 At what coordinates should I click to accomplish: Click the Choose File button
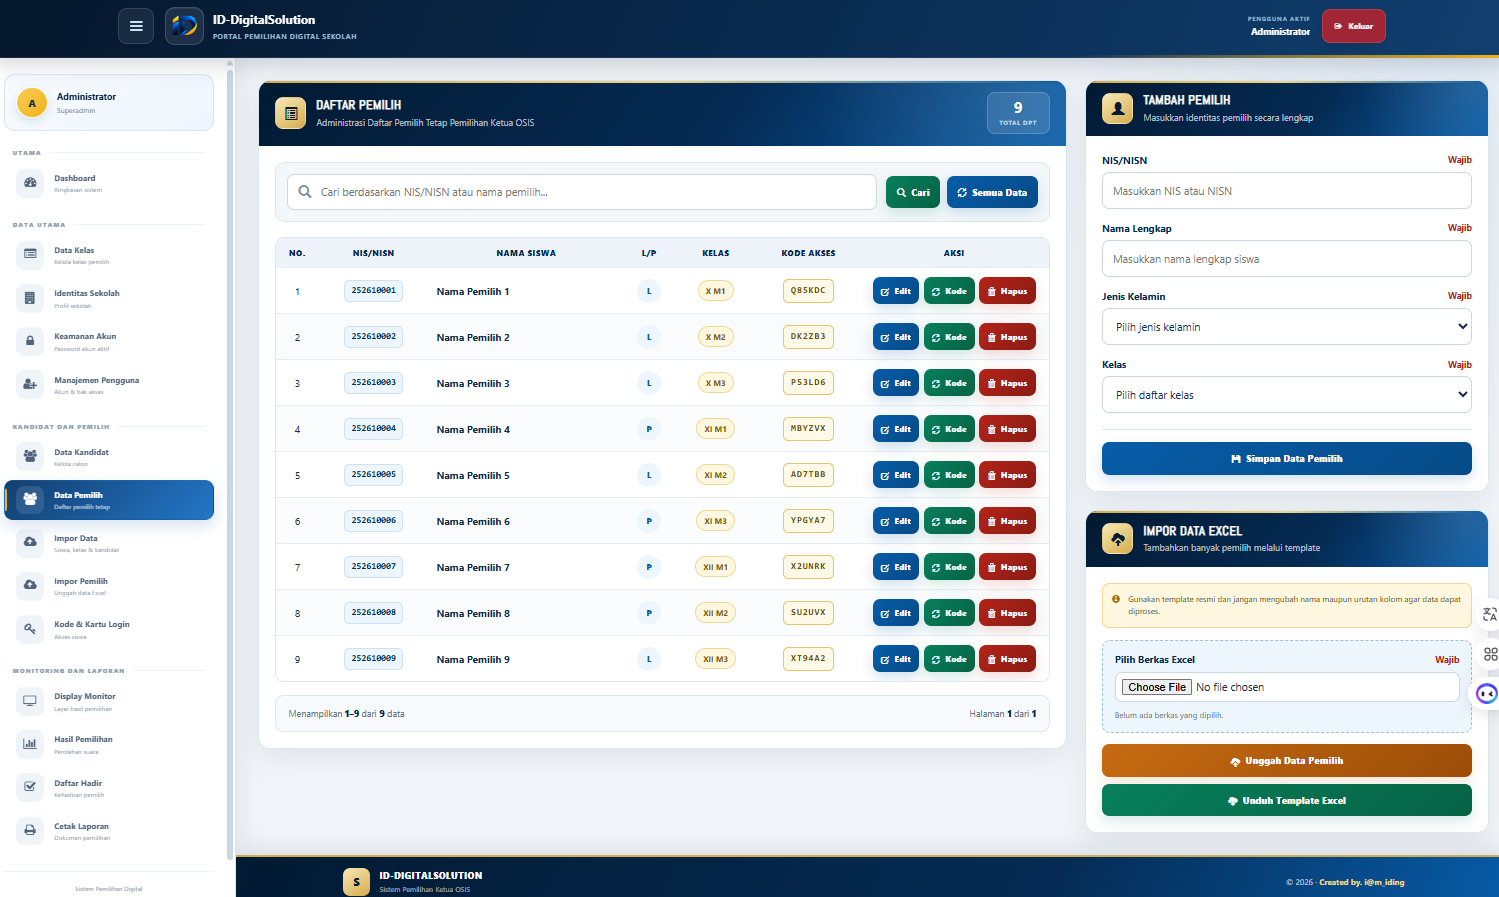[1157, 687]
